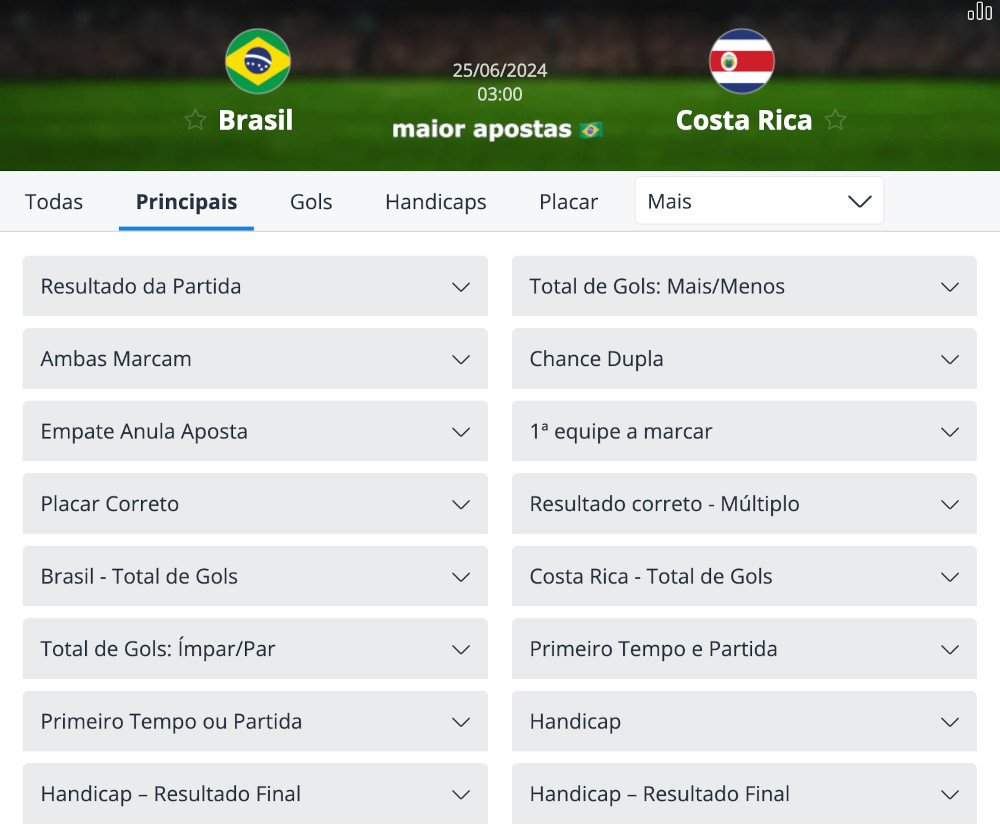
Task: Favorite Brasil using its star icon
Action: pyautogui.click(x=194, y=120)
